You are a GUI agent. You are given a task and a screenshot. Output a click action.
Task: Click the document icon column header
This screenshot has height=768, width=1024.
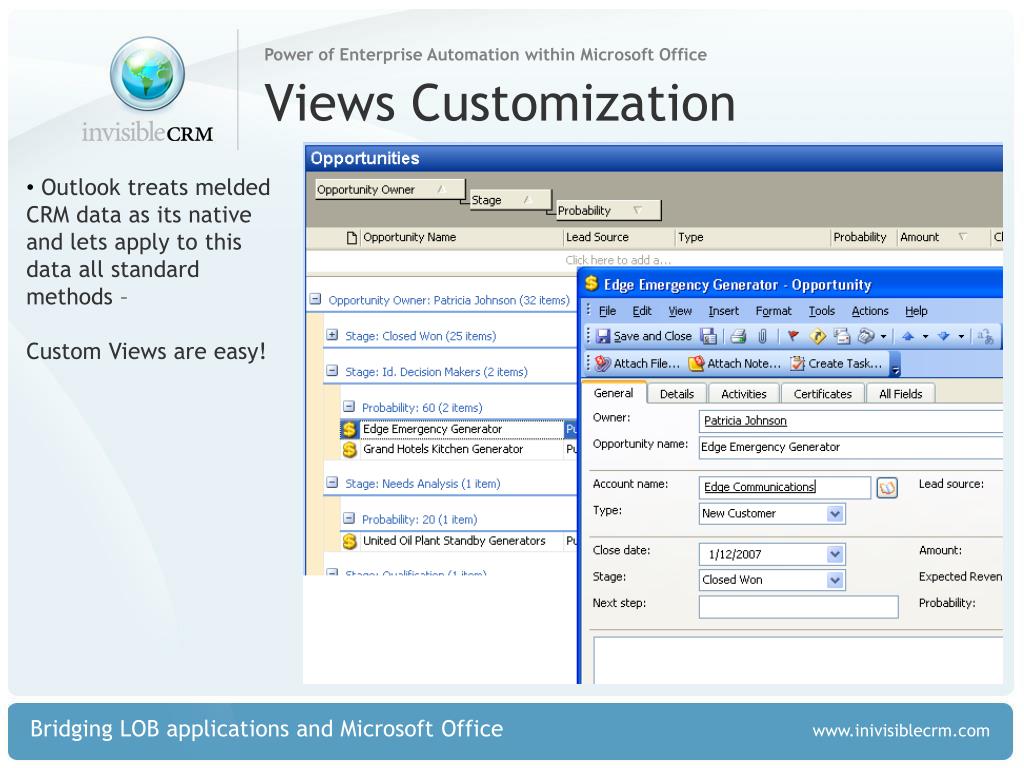coord(351,238)
